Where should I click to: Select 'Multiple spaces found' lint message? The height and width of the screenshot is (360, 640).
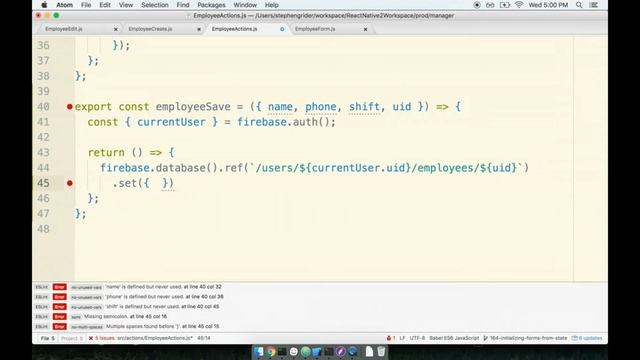click(143, 327)
